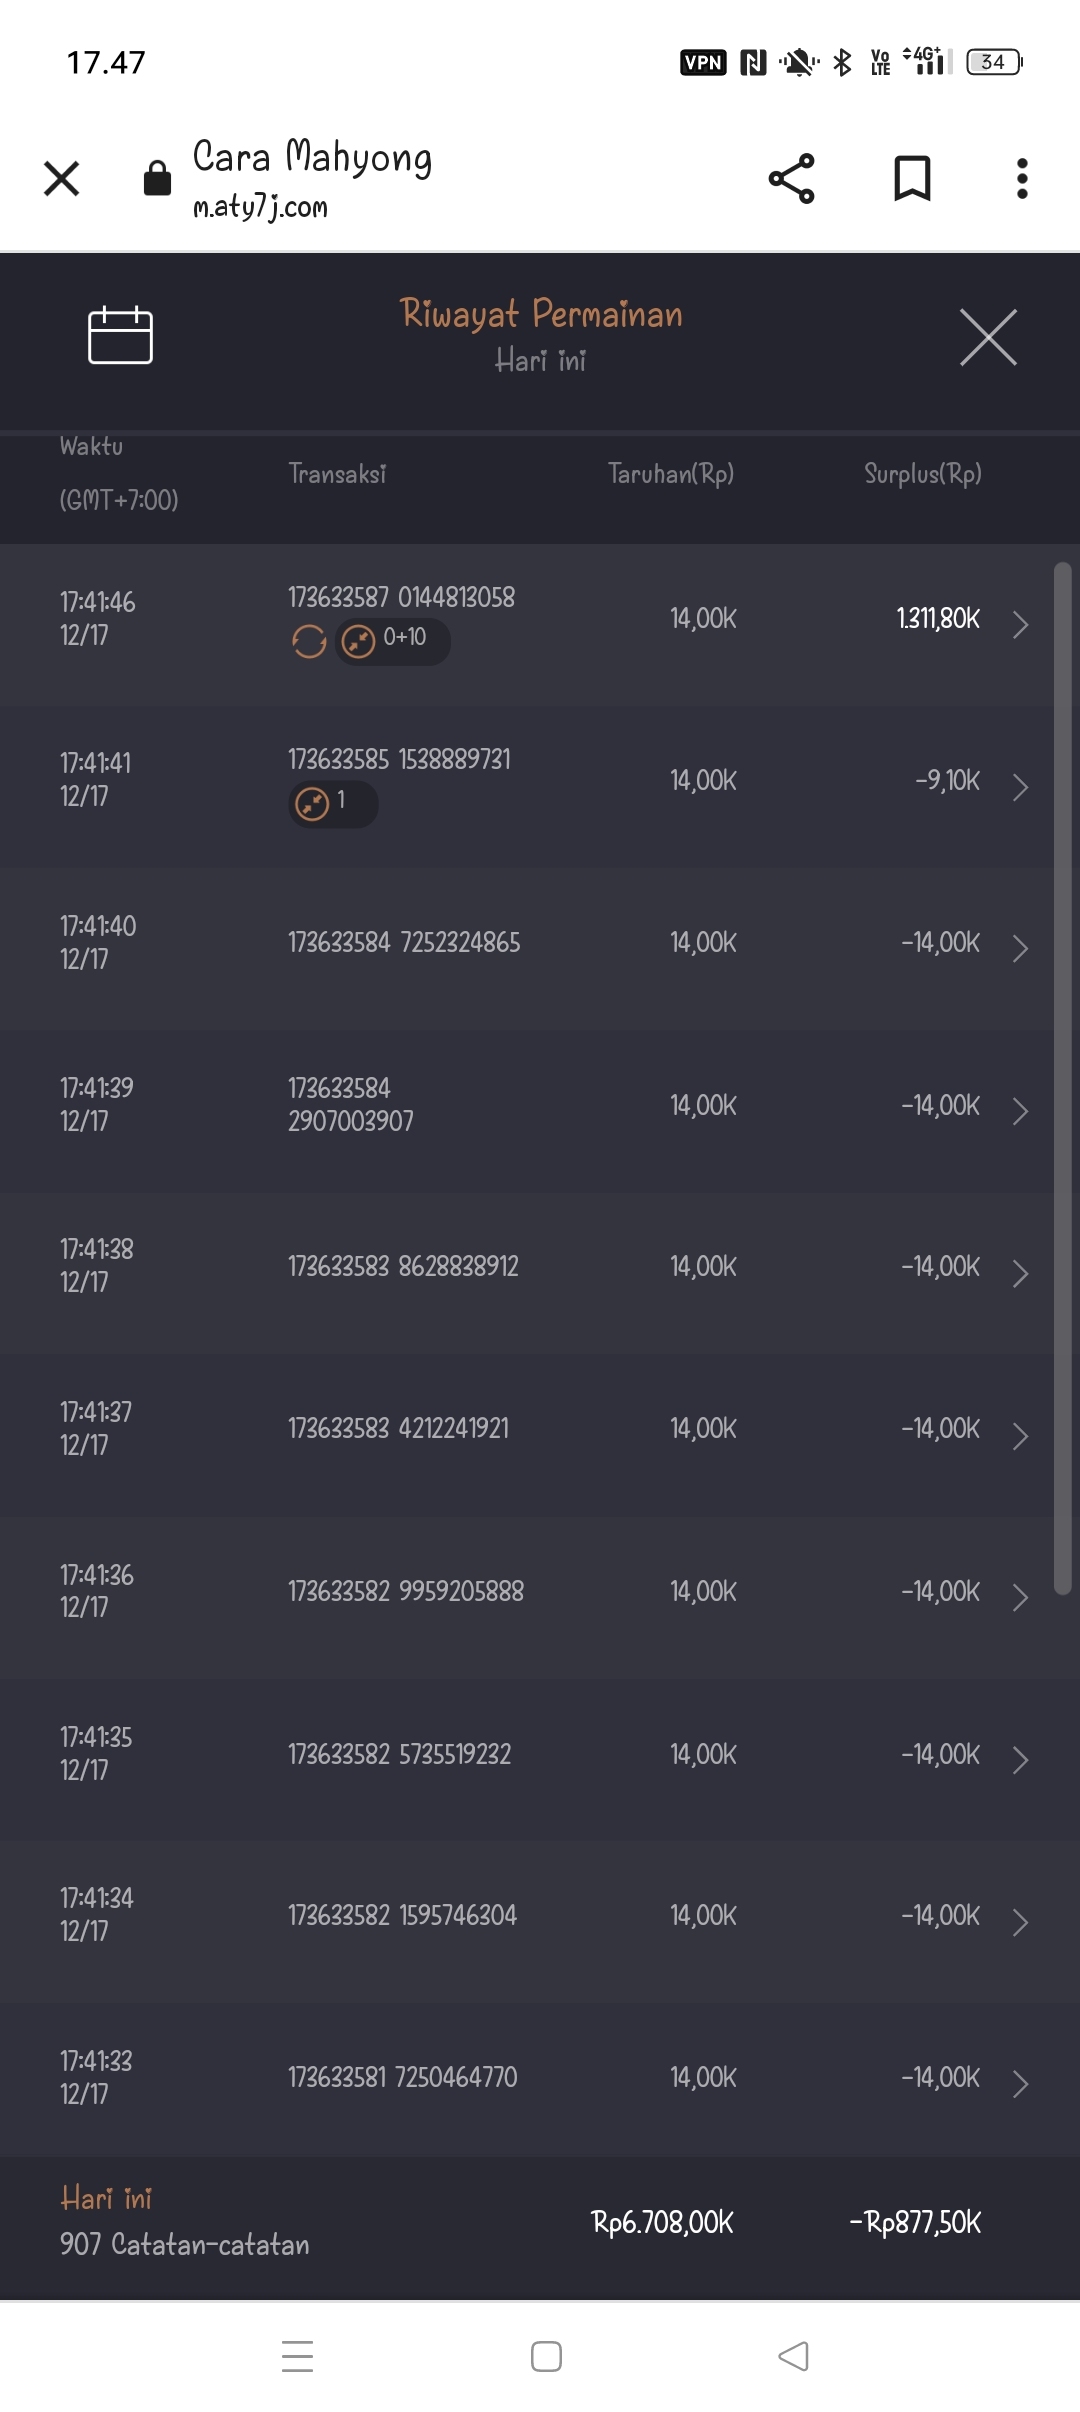1080x2412 pixels.
Task: Open chevron for the 17:41:33 transaction
Action: [x=1019, y=2083]
